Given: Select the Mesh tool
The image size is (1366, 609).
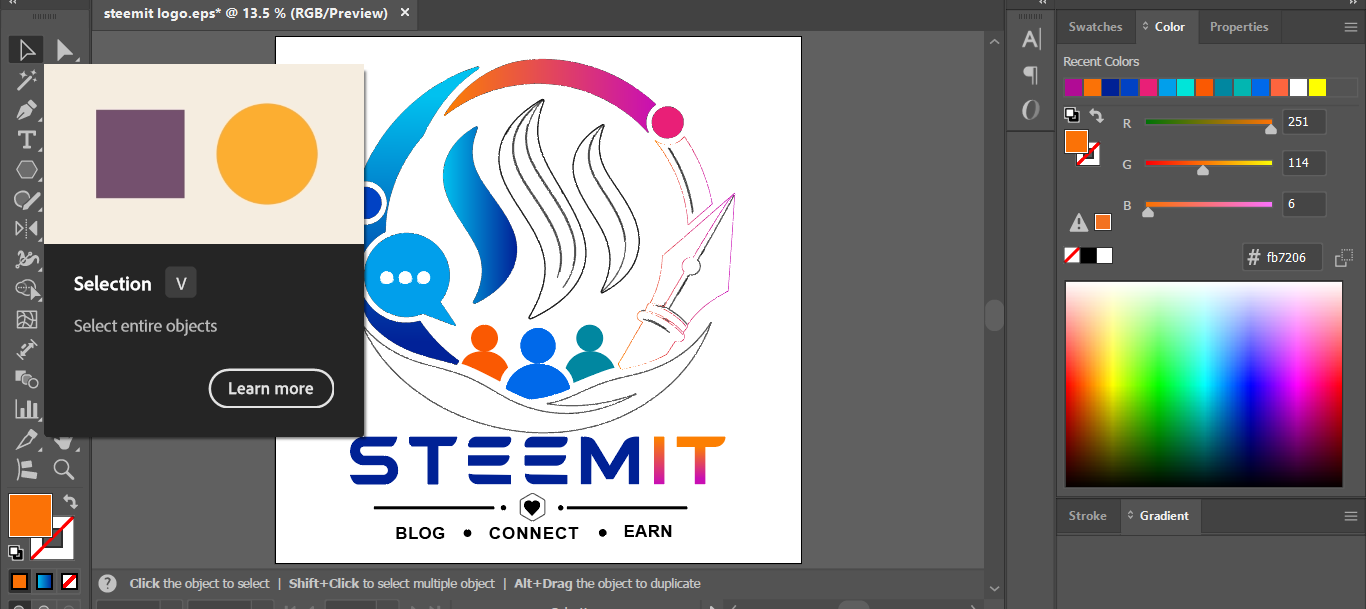Looking at the screenshot, I should [x=27, y=320].
